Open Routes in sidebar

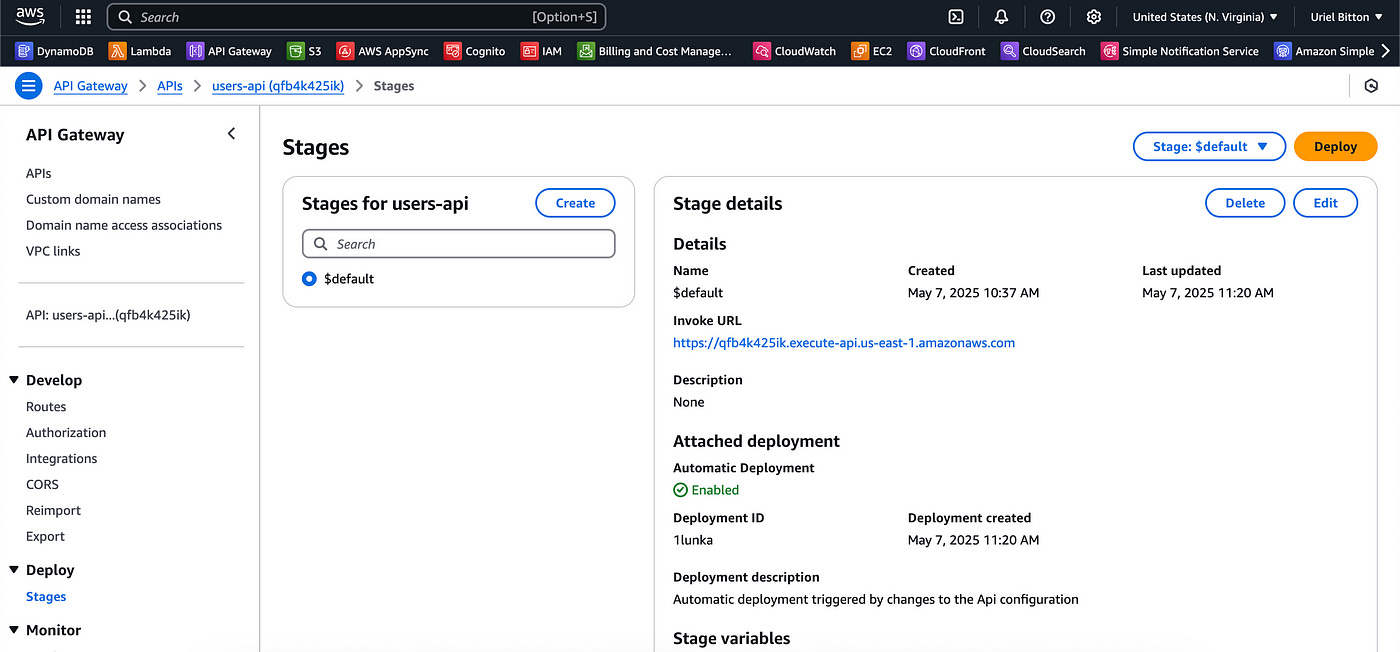coord(46,407)
